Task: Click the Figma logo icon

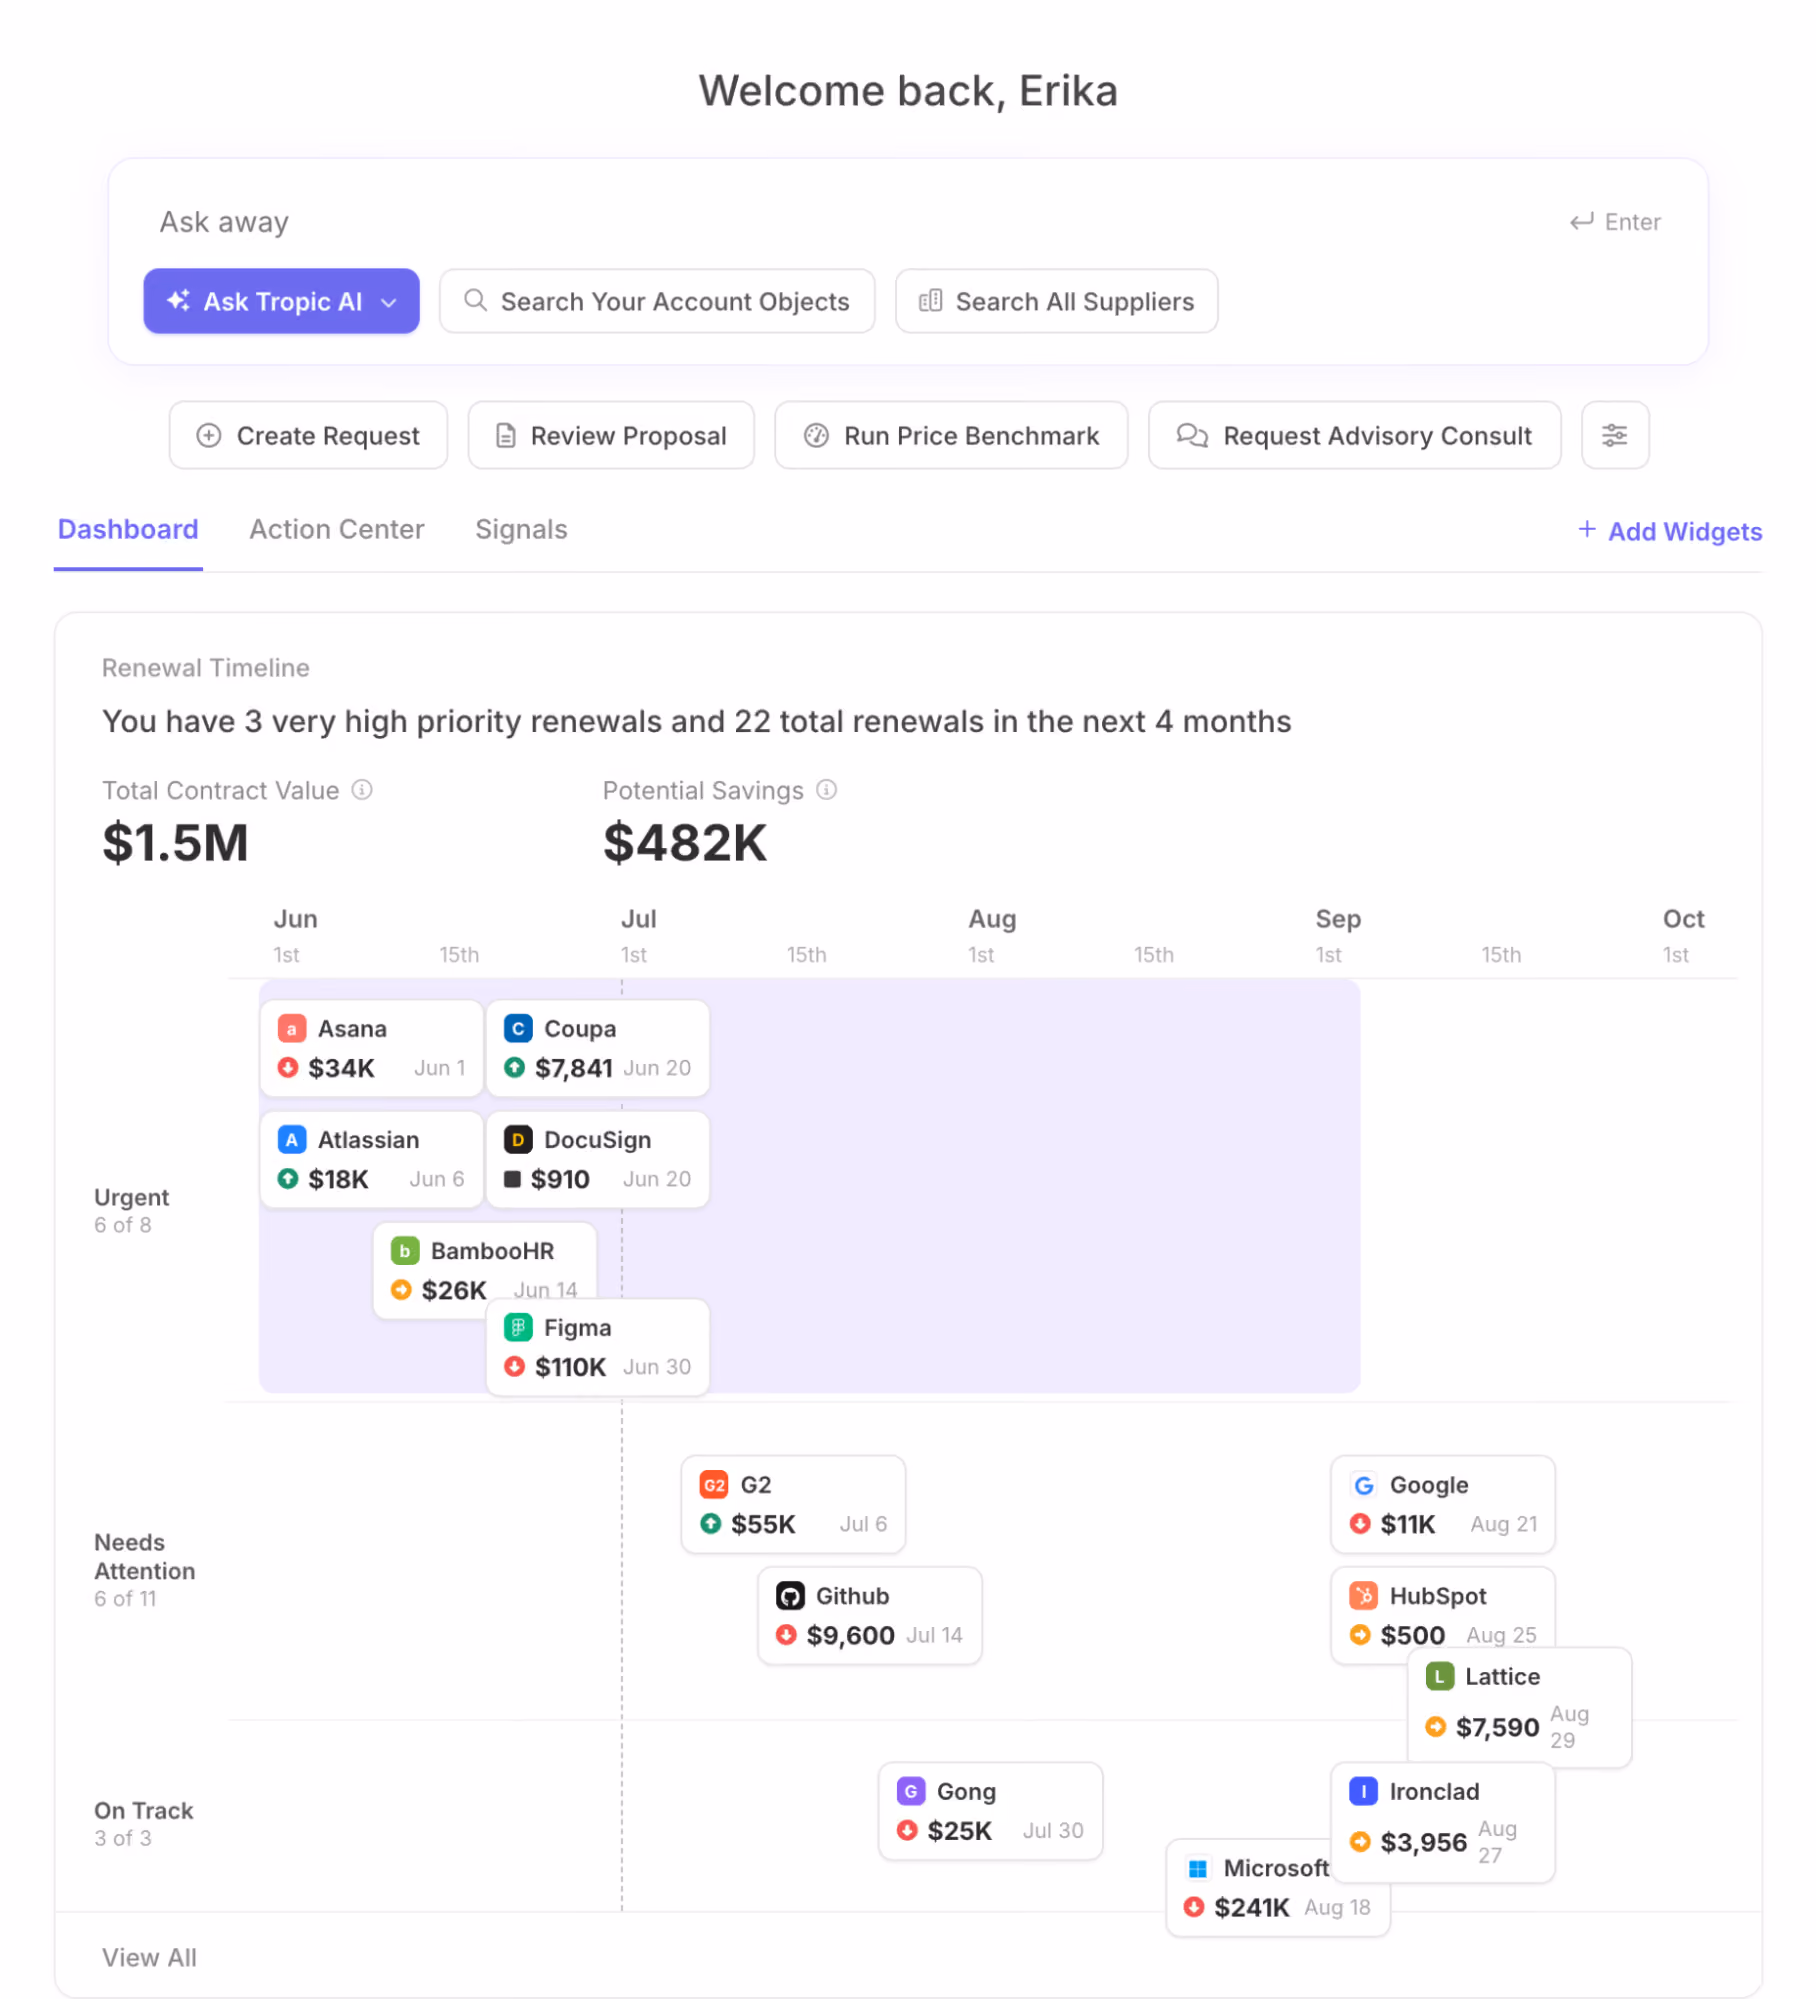Action: click(x=517, y=1327)
